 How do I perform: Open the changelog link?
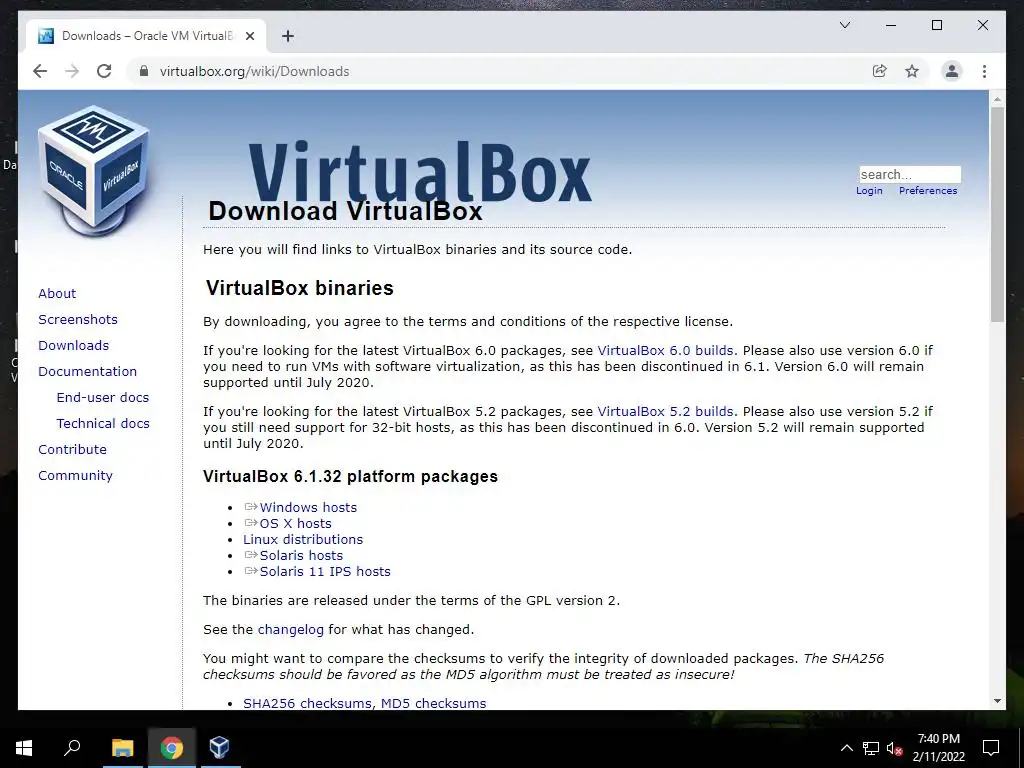pos(291,630)
